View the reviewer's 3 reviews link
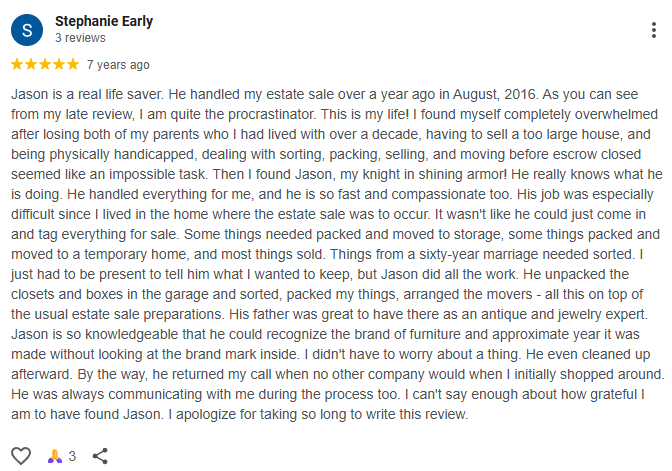672x471 pixels. coord(80,38)
